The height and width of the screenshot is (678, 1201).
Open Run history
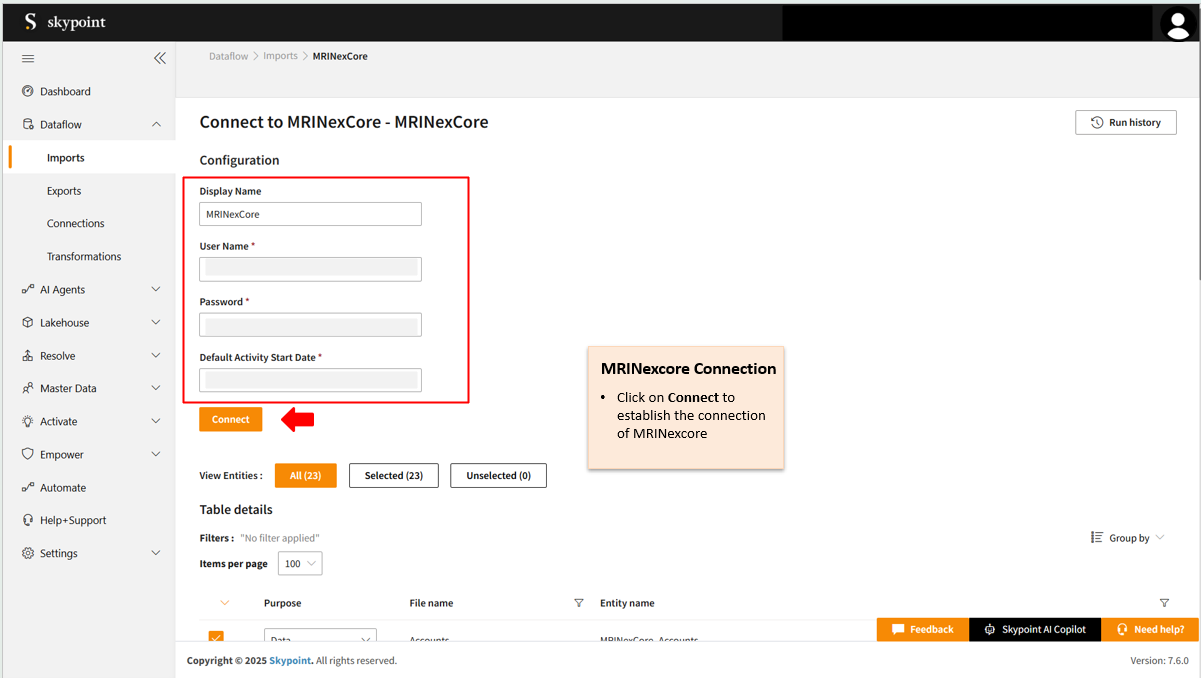pos(1126,122)
